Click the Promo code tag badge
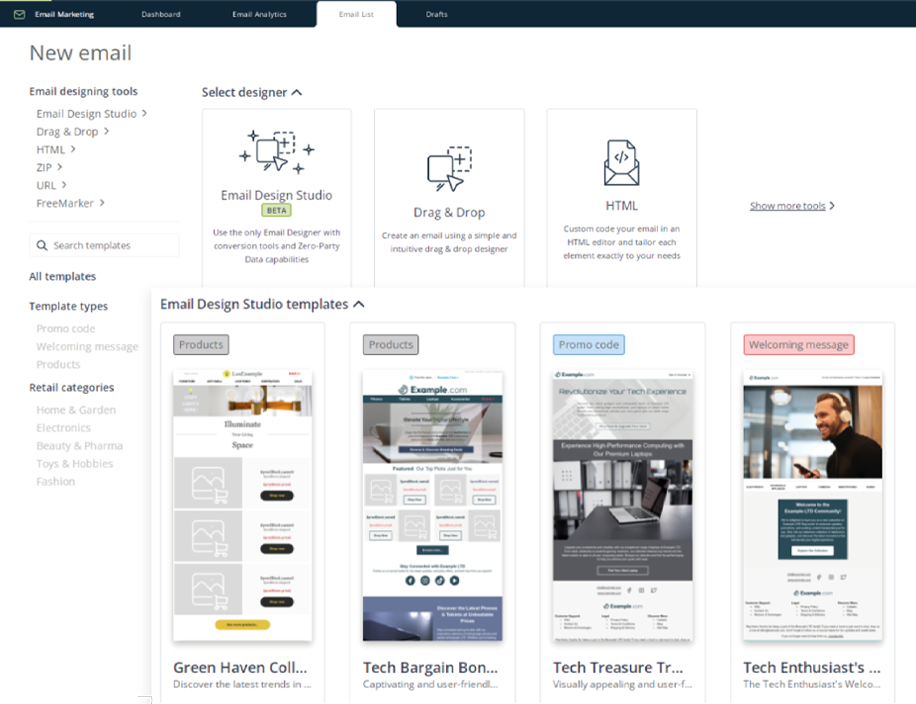Image resolution: width=916 pixels, height=704 pixels. [x=589, y=345]
